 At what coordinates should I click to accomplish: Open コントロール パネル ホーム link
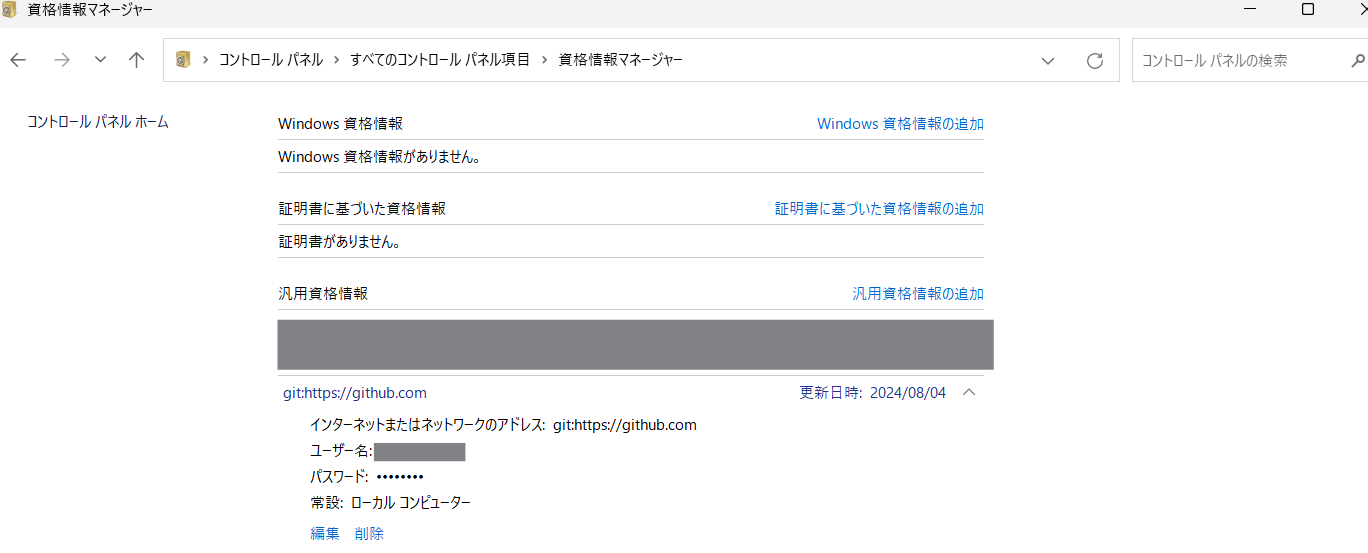pos(98,122)
